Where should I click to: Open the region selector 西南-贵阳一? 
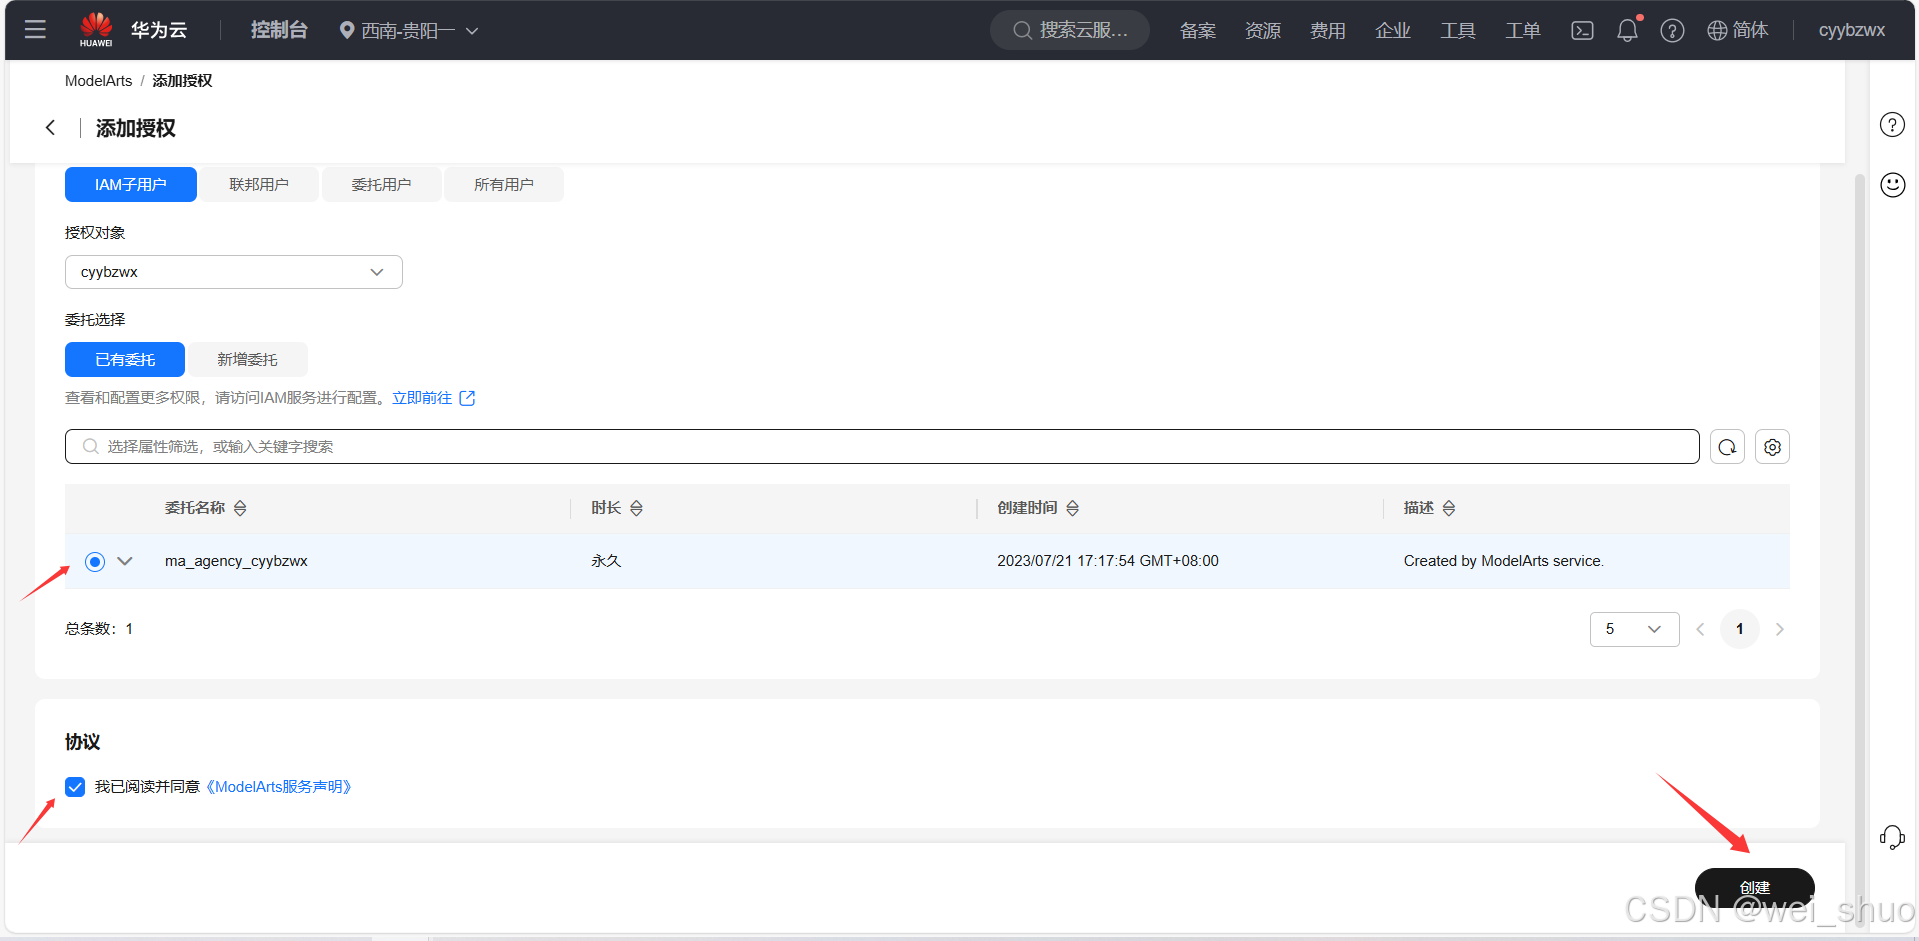[409, 31]
